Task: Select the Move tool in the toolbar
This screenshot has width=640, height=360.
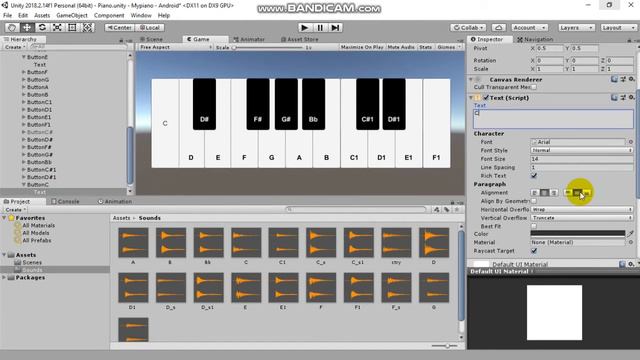Action: pos(27,27)
